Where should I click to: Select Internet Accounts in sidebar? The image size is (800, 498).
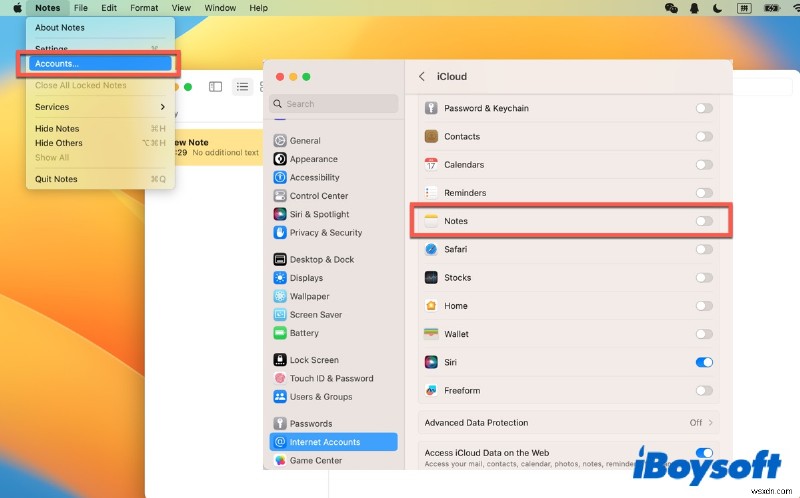click(334, 442)
